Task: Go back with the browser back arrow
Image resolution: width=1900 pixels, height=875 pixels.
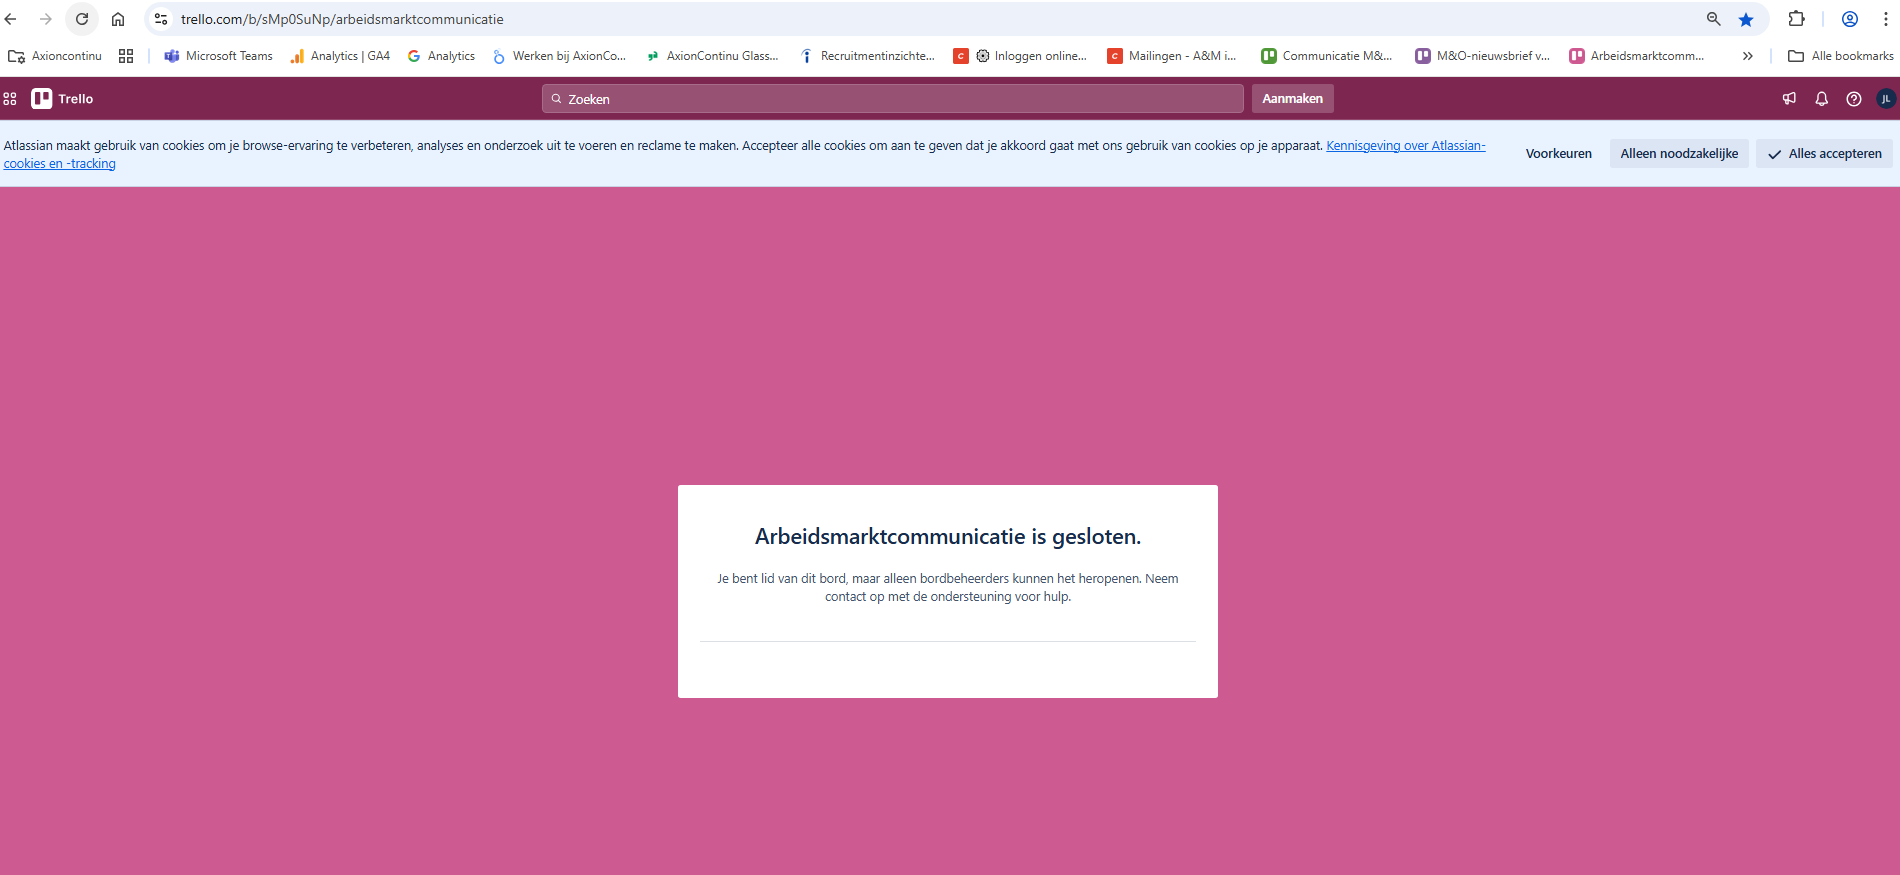Action: 11,19
